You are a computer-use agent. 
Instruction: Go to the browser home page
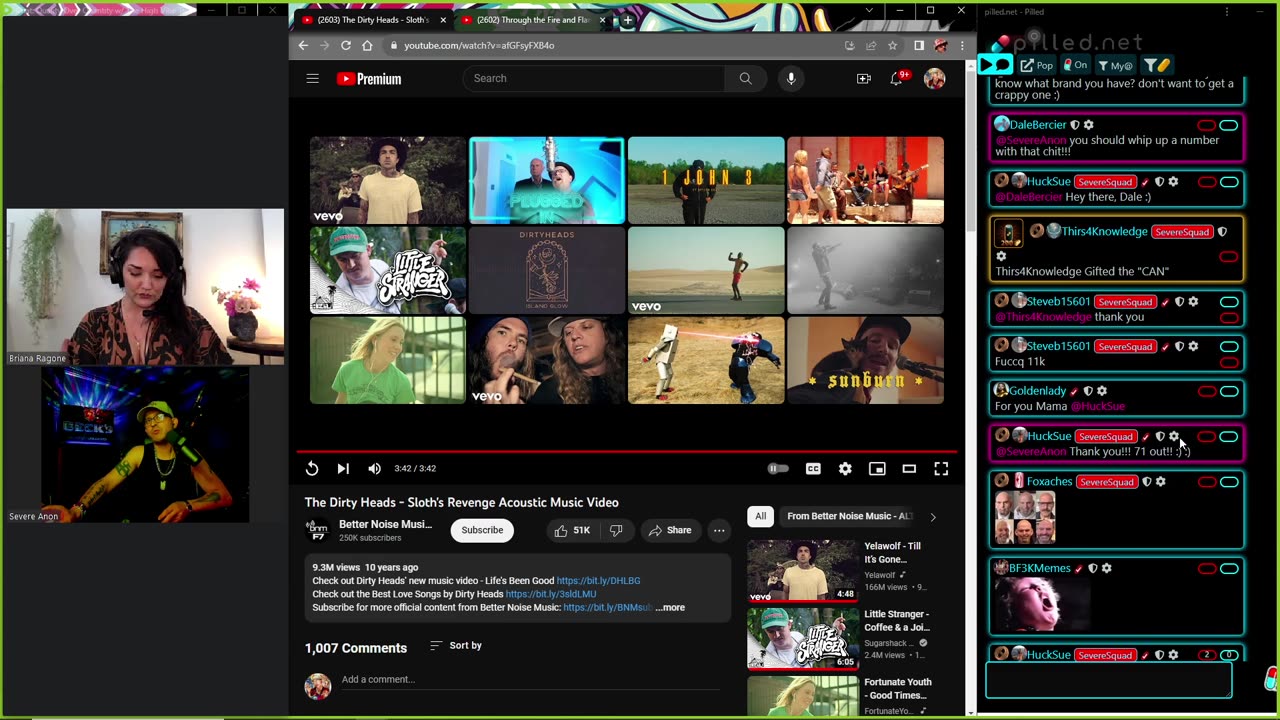click(x=367, y=45)
